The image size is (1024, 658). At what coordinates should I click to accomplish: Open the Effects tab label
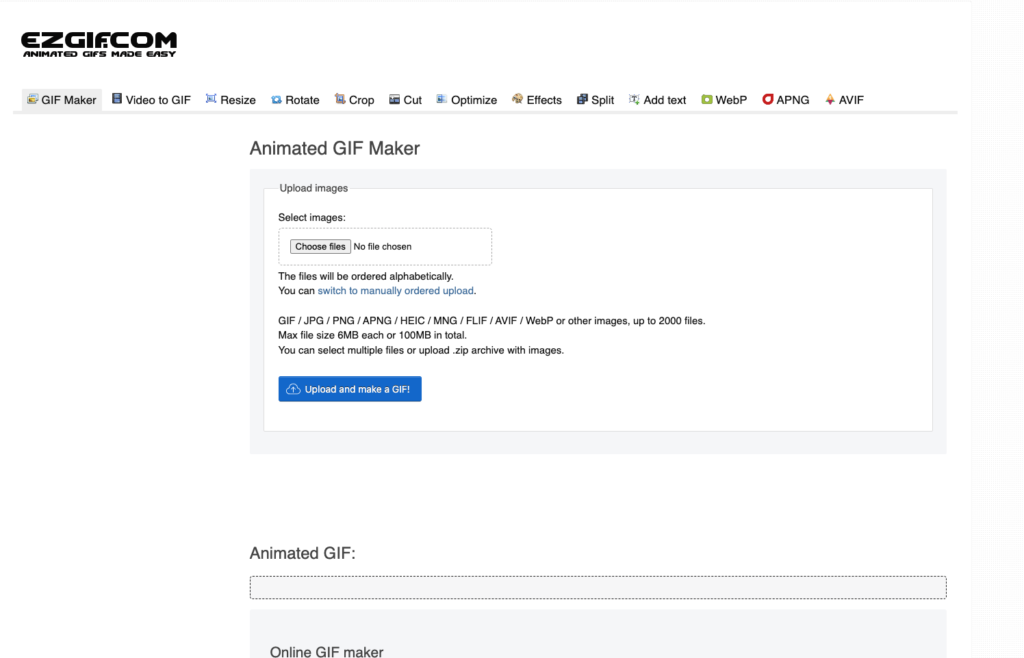pos(544,100)
